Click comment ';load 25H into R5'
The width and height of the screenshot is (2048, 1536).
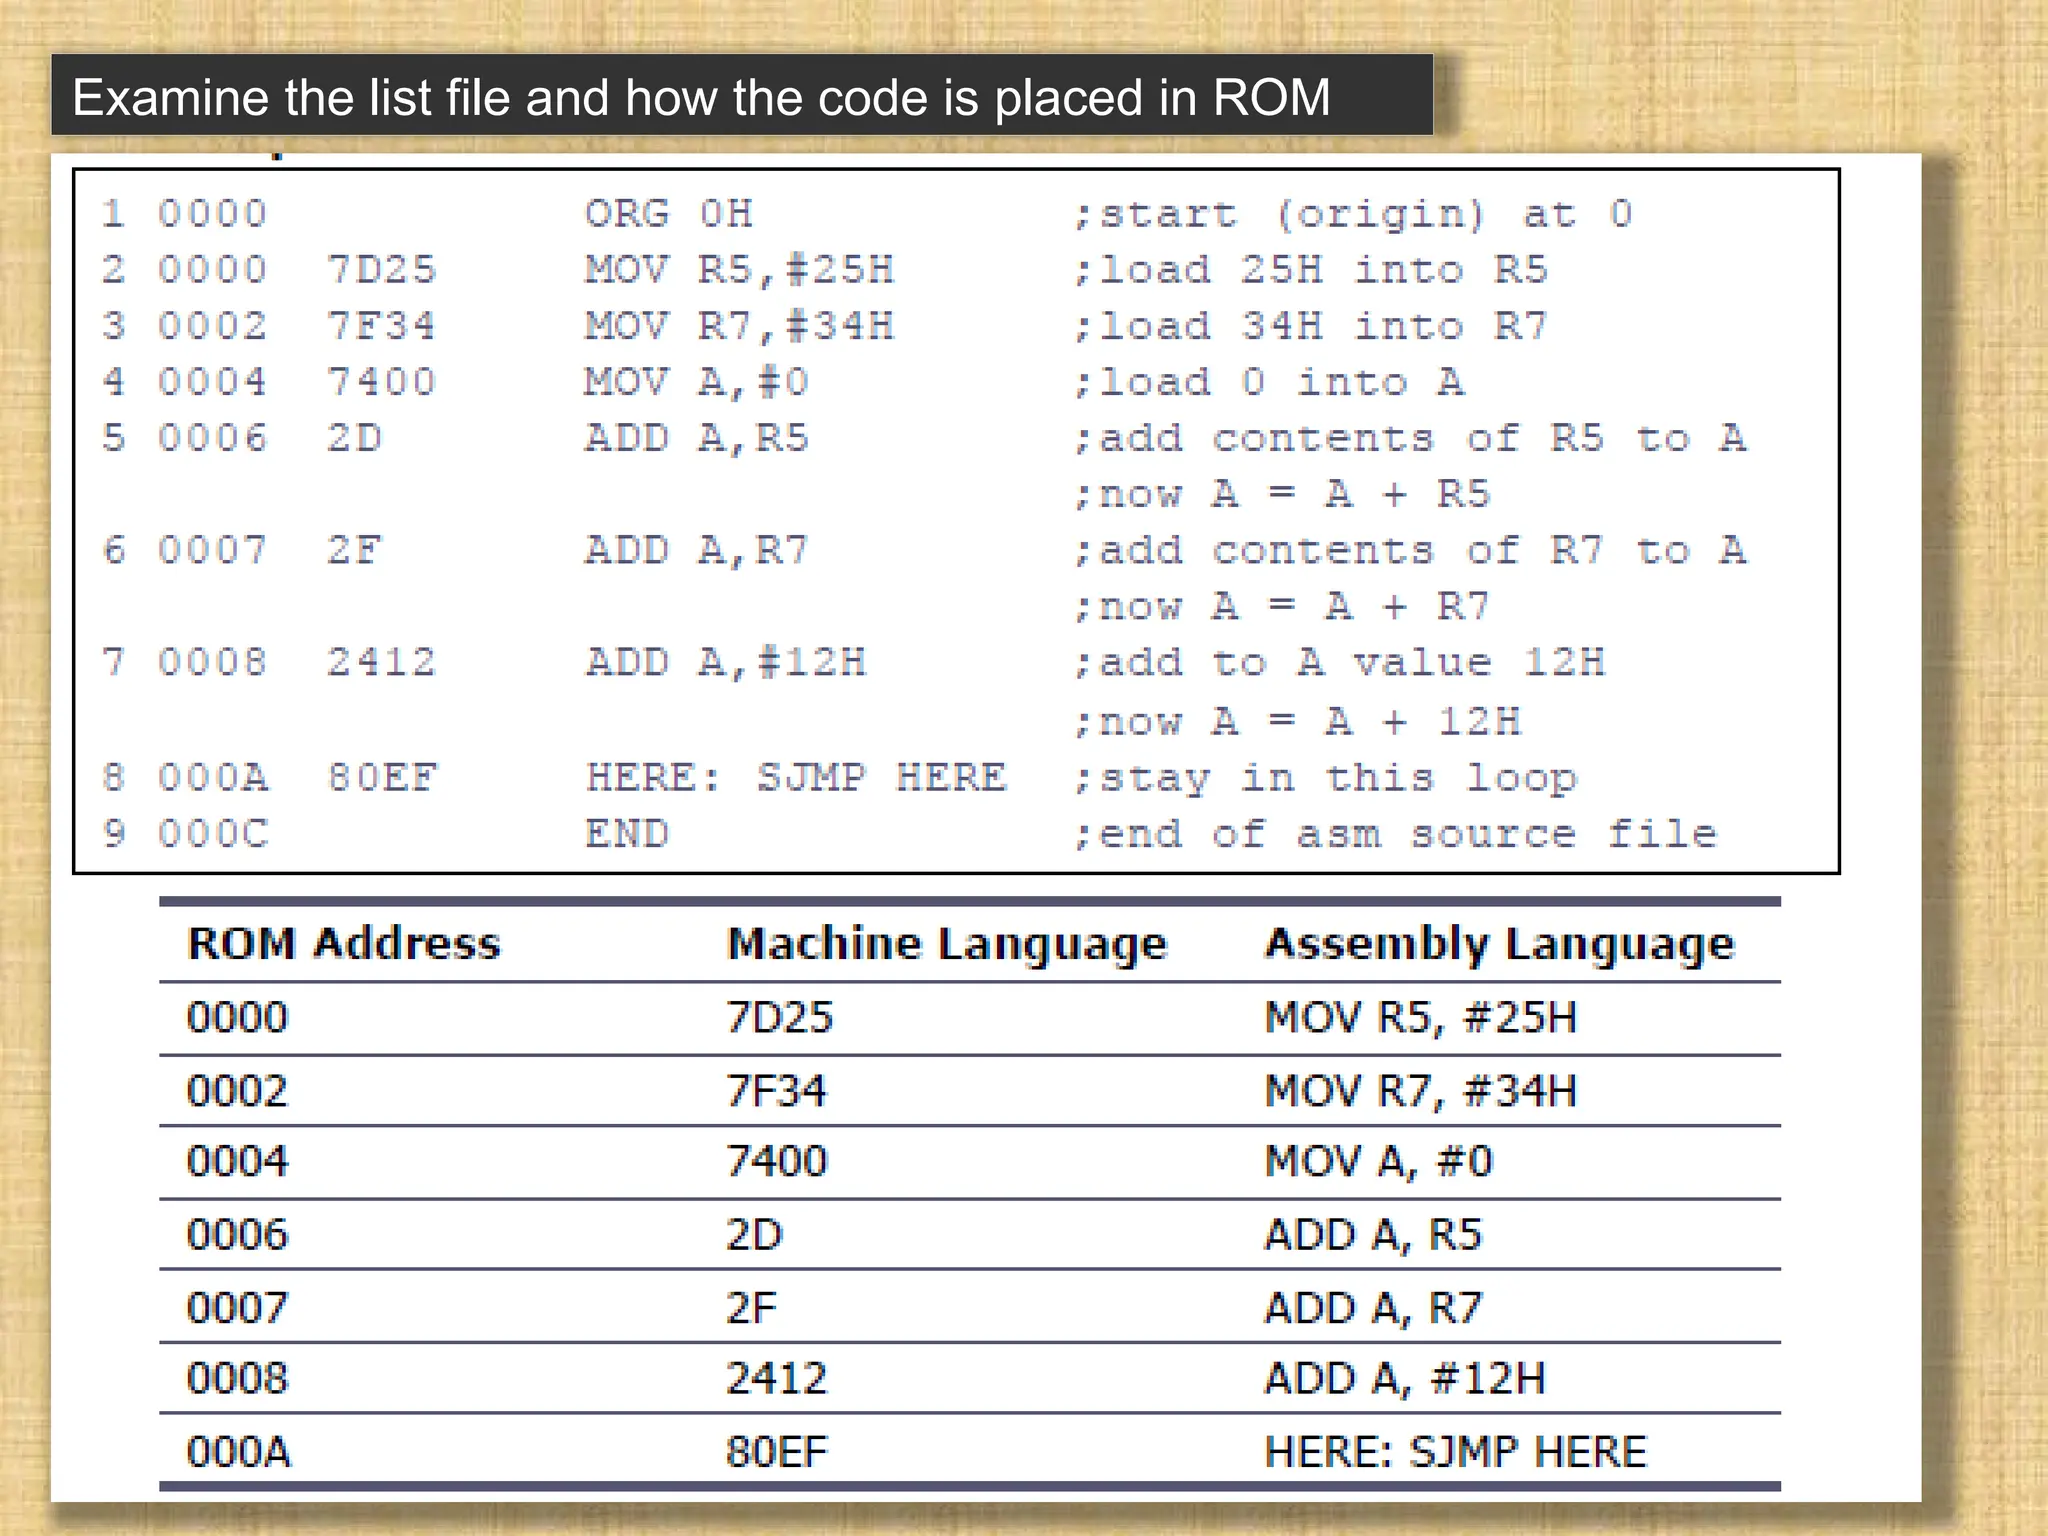(x=1311, y=270)
